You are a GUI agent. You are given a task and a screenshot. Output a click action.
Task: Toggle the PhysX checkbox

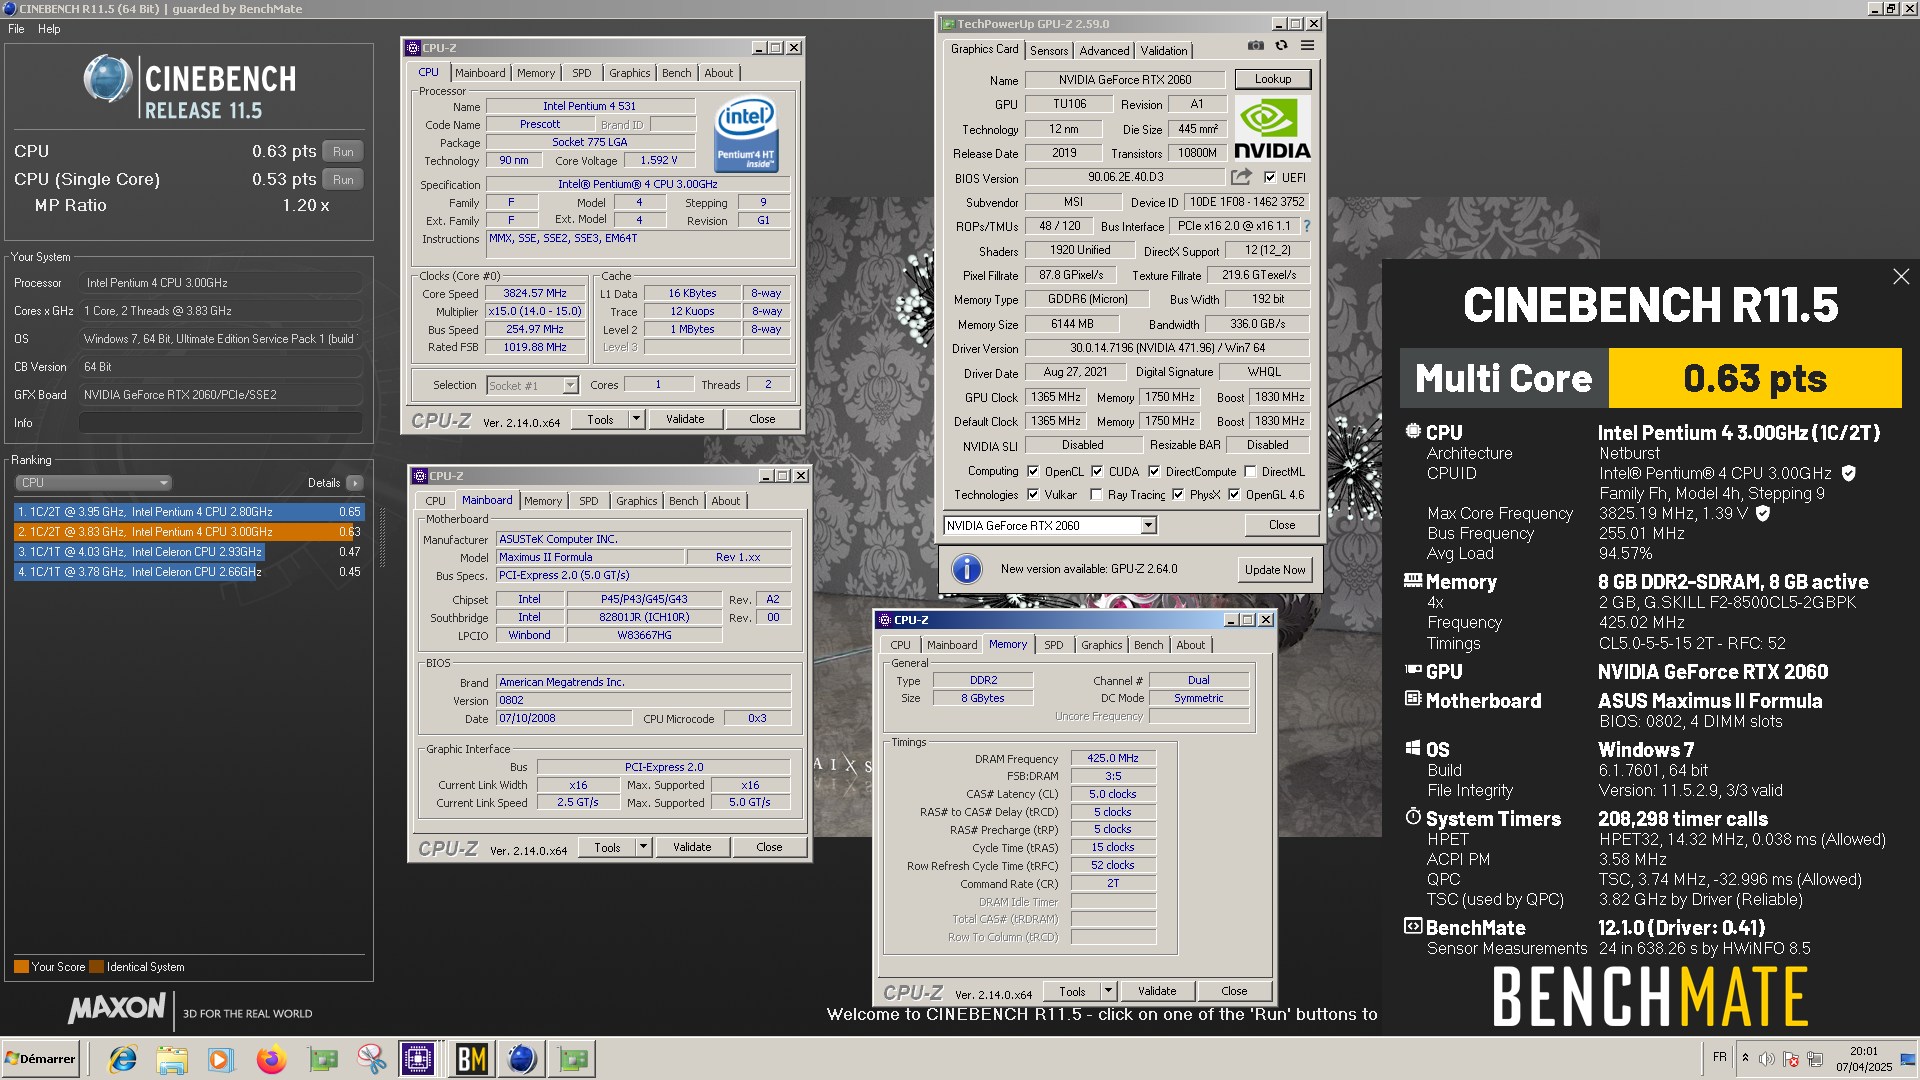[1178, 495]
